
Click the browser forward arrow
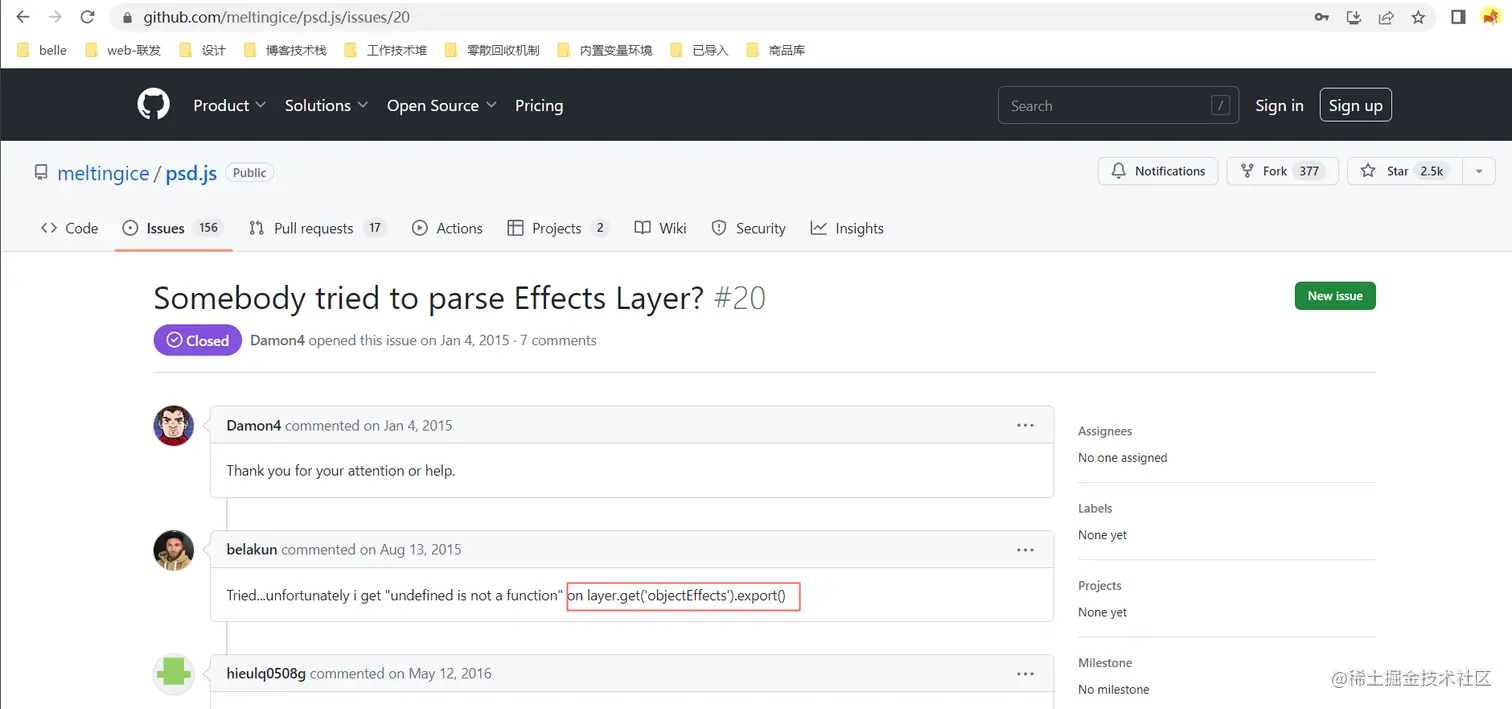pyautogui.click(x=55, y=17)
